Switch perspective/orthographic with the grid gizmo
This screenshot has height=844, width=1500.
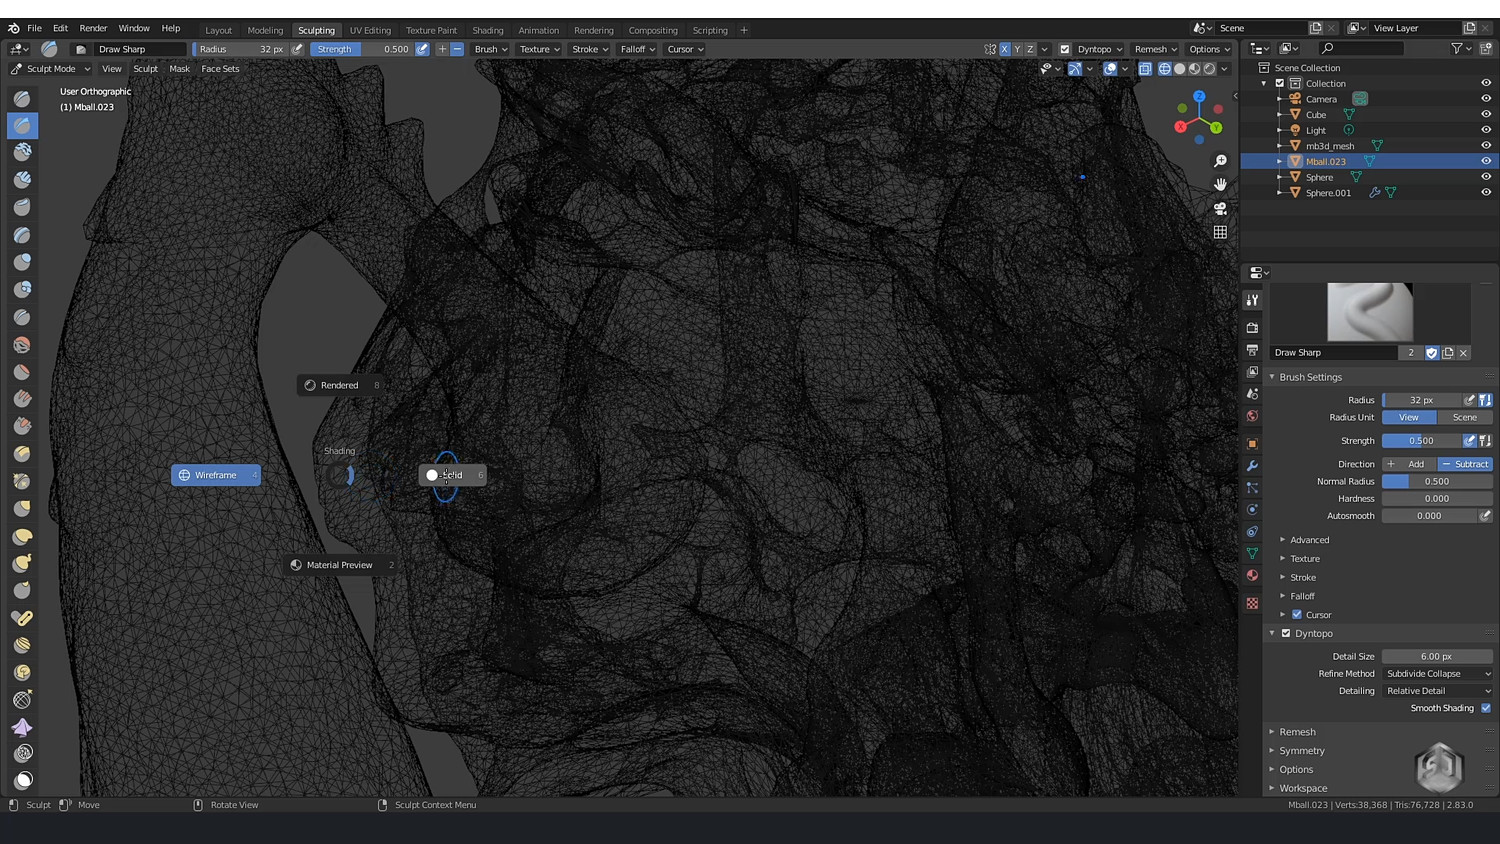[x=1220, y=232]
